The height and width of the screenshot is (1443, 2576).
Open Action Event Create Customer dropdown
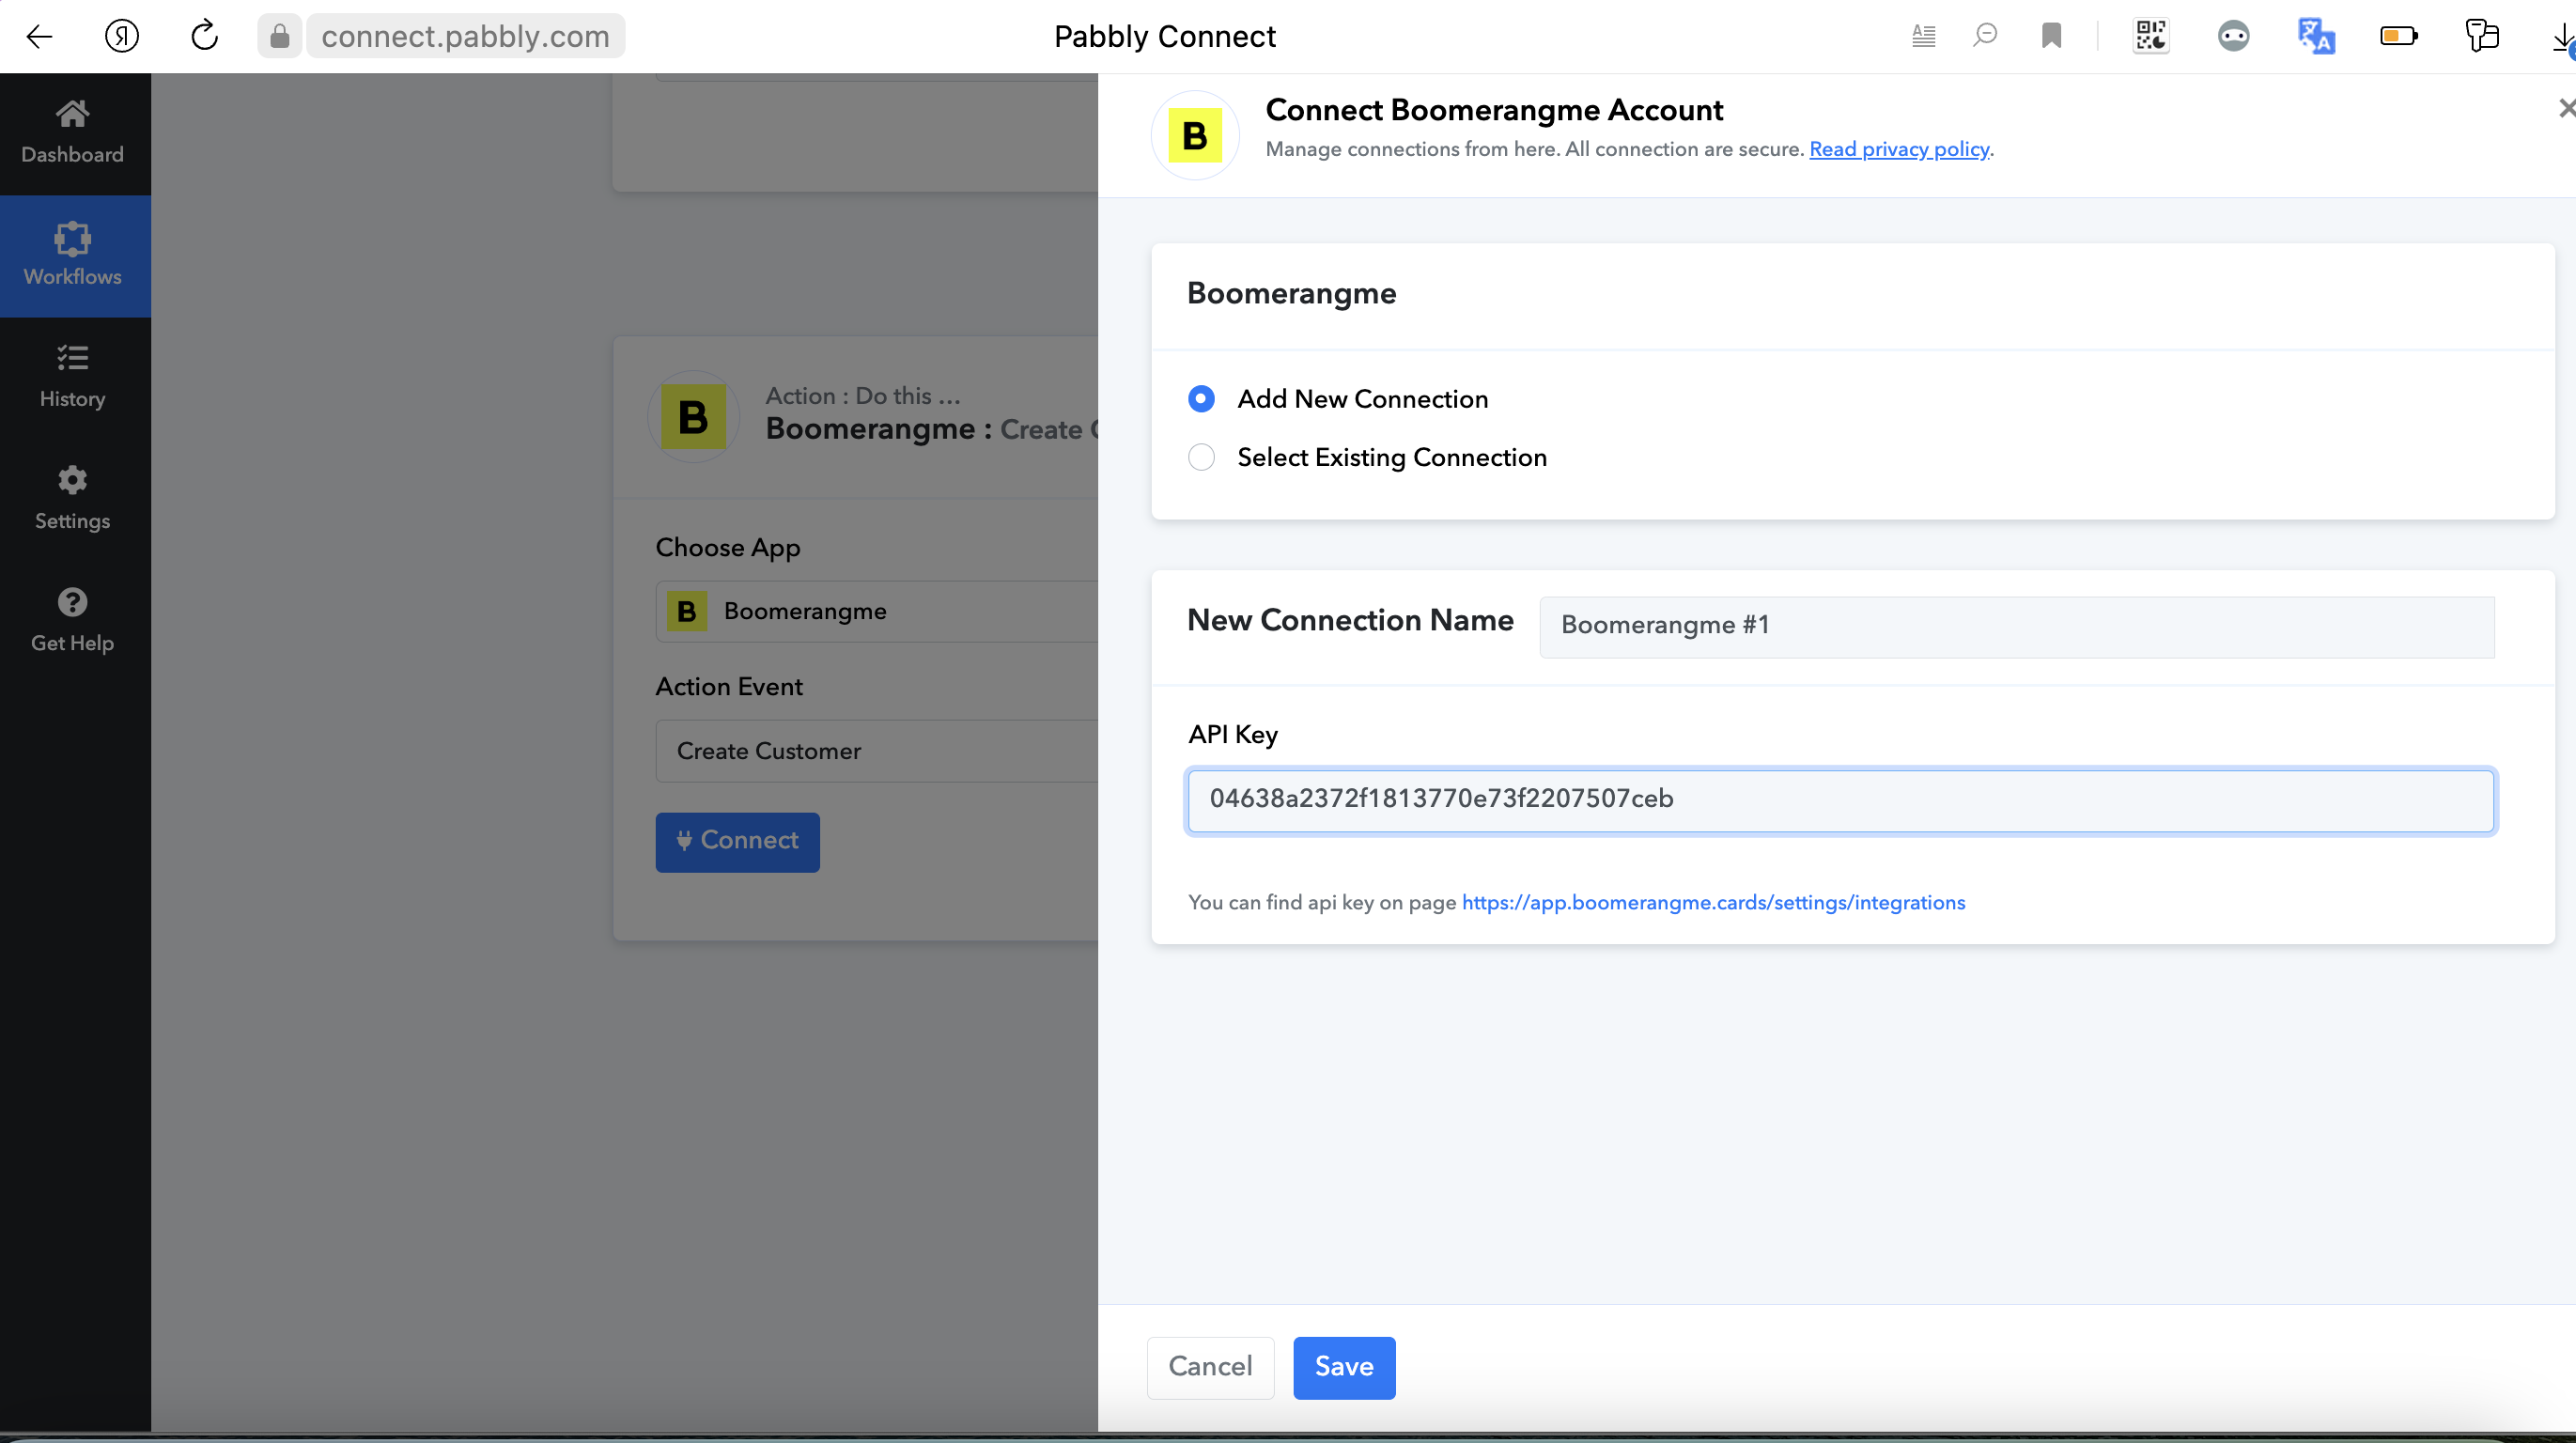click(x=876, y=751)
